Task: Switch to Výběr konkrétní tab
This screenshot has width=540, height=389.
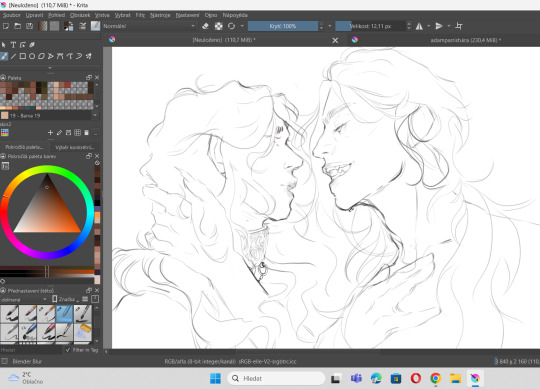Action: click(x=74, y=147)
